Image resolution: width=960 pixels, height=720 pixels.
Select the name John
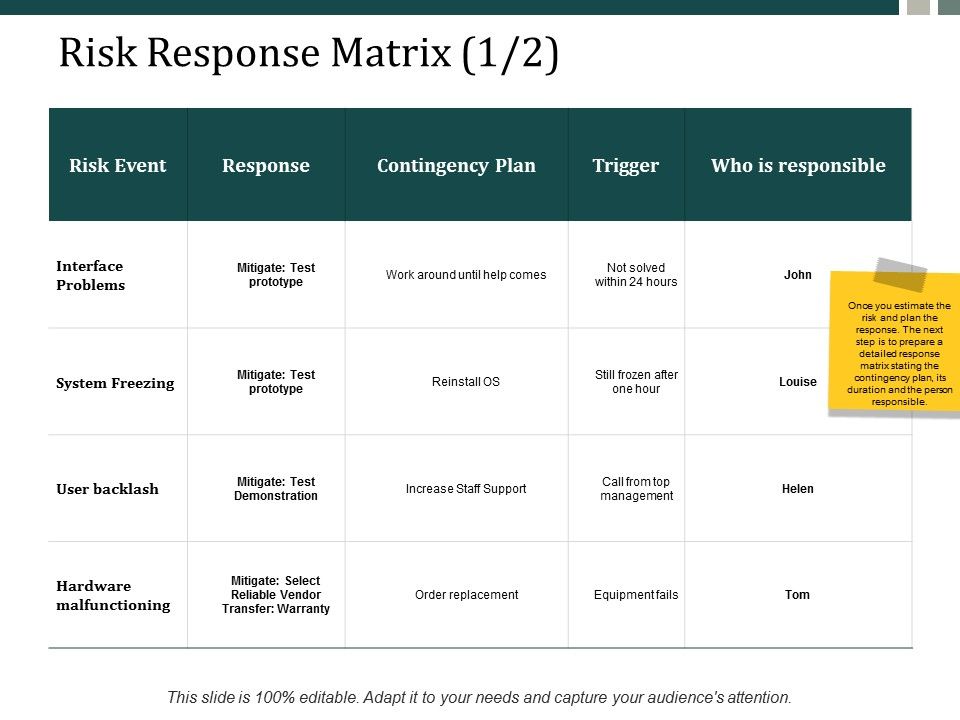point(798,275)
